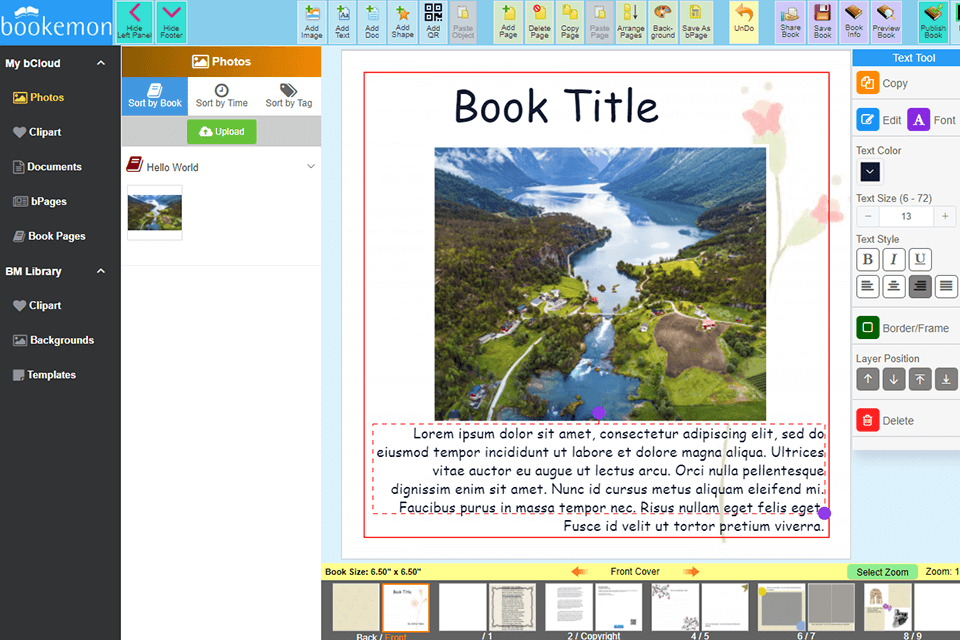Click the UnDo button
Screen dimensions: 960x640
click(744, 21)
